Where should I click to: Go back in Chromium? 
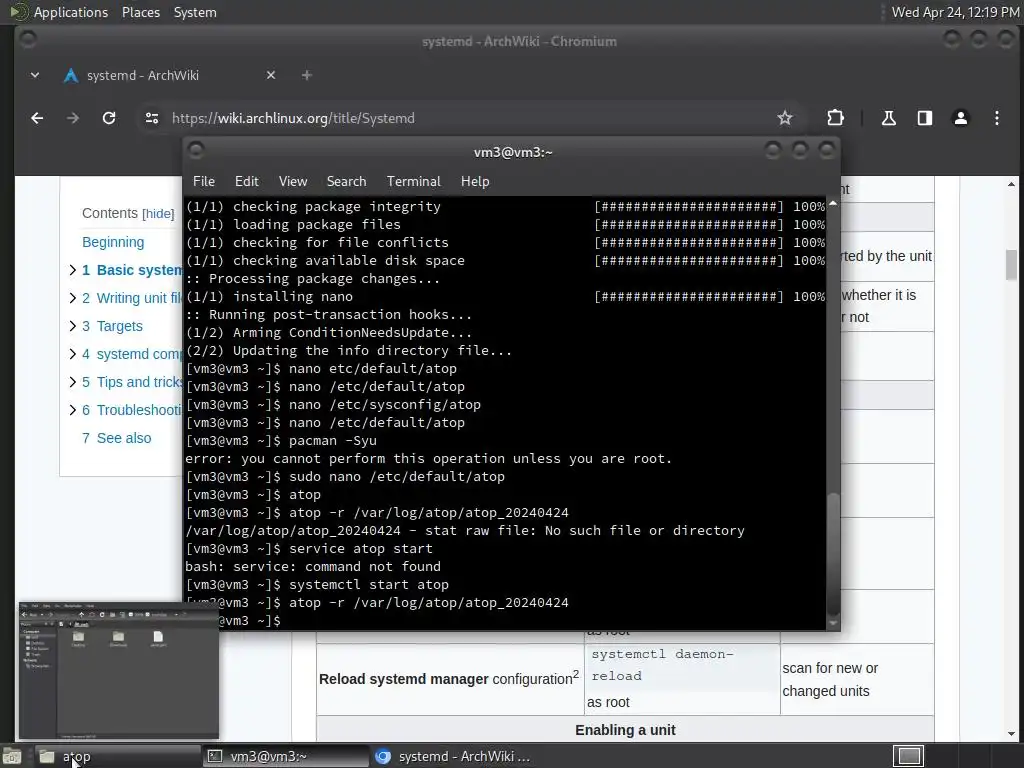[x=37, y=118]
